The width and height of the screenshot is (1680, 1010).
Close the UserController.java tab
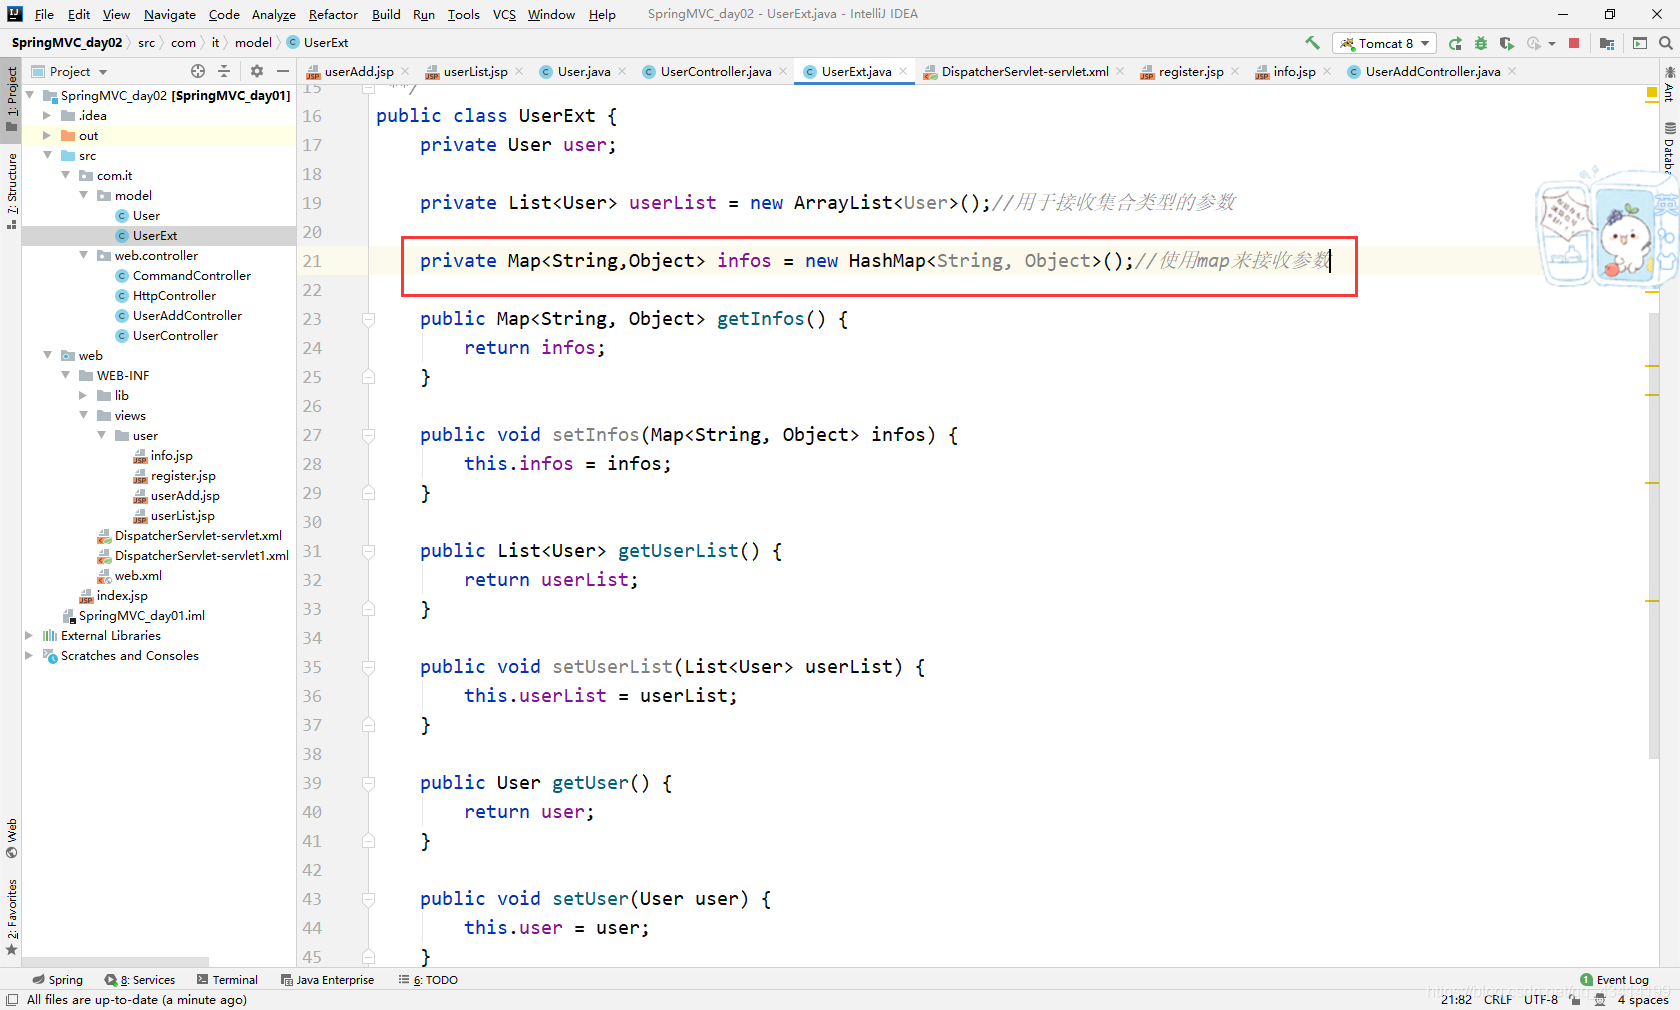coord(783,71)
